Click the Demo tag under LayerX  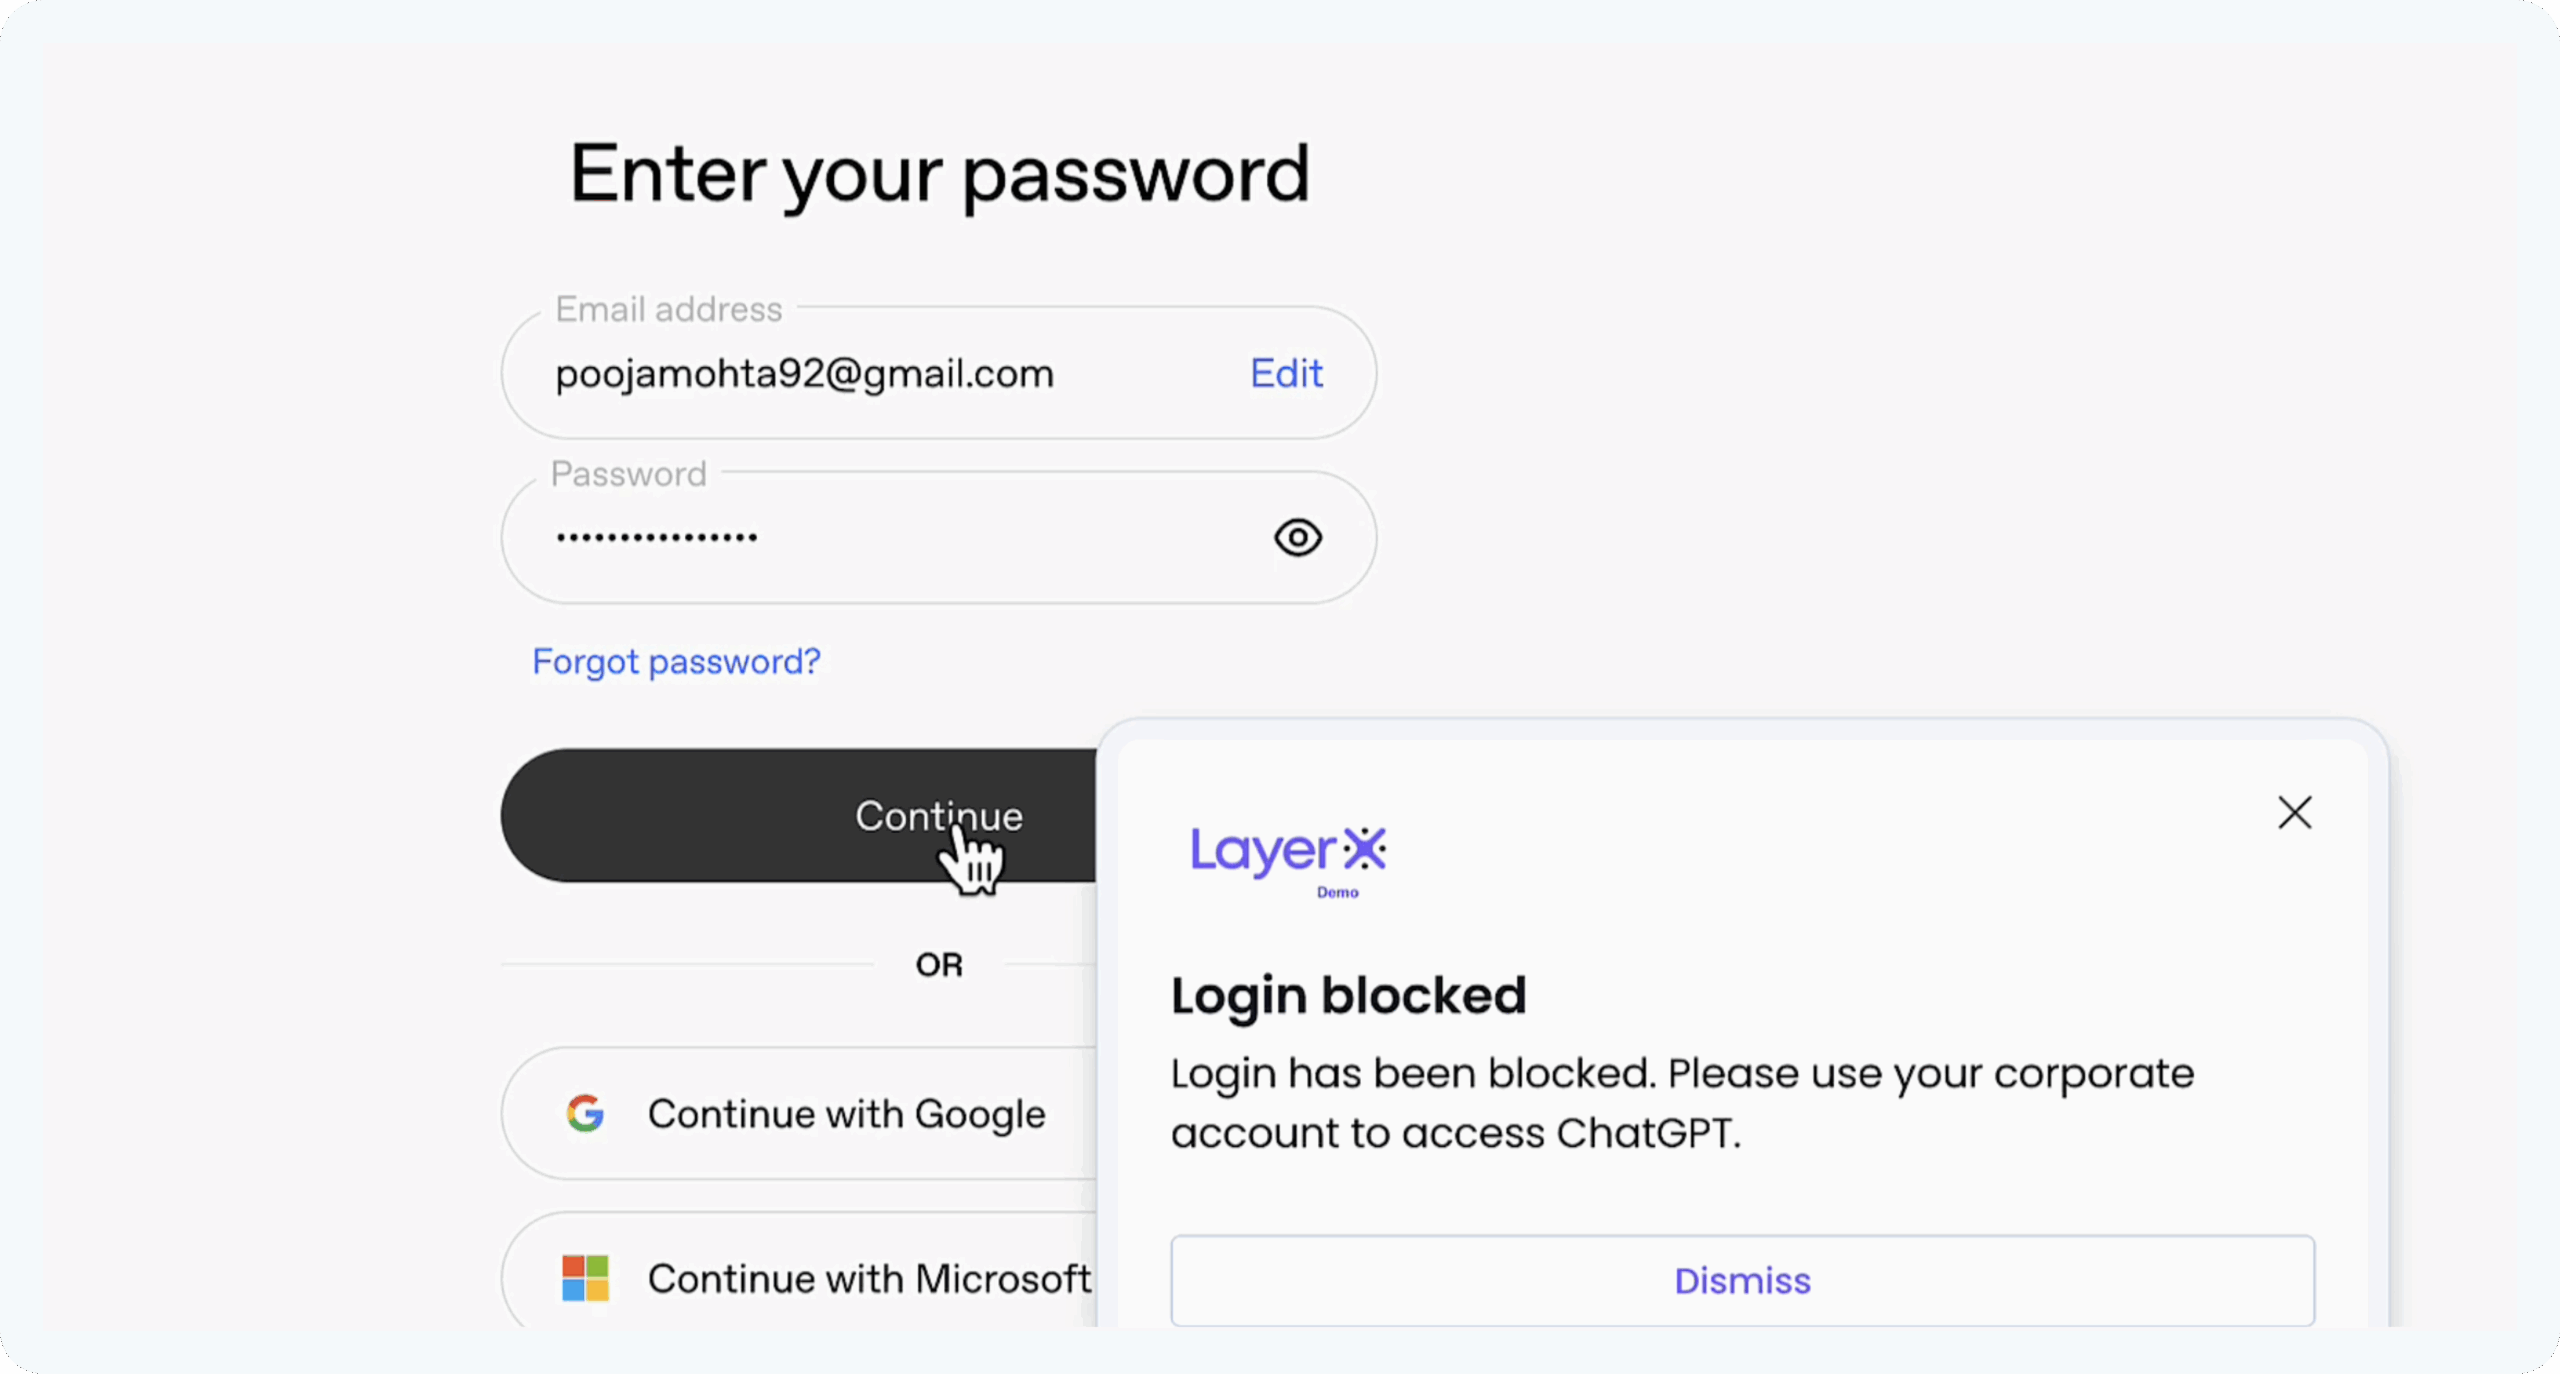point(1337,893)
